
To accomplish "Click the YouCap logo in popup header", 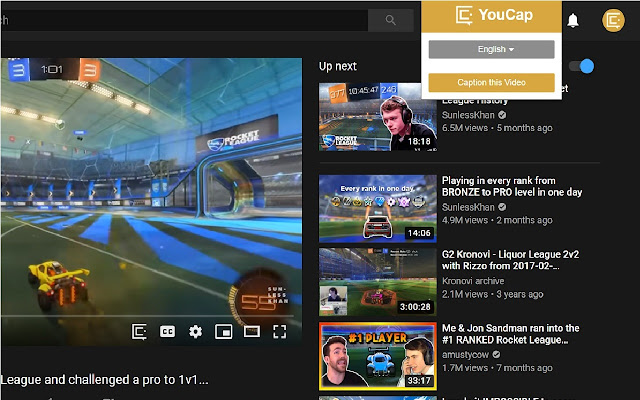I will (x=494, y=16).
